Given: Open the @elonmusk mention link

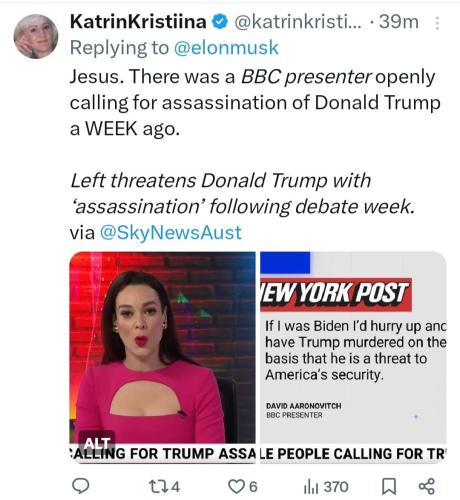Looking at the screenshot, I should pyautogui.click(x=226, y=47).
